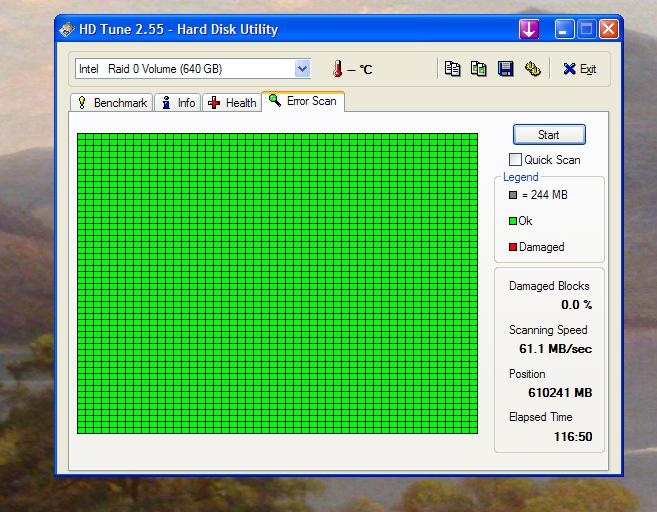Minimize the HD Tune window

point(564,29)
